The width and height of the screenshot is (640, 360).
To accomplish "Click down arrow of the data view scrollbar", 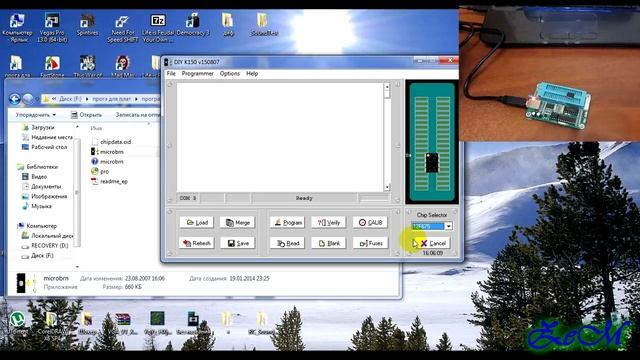I will (387, 187).
